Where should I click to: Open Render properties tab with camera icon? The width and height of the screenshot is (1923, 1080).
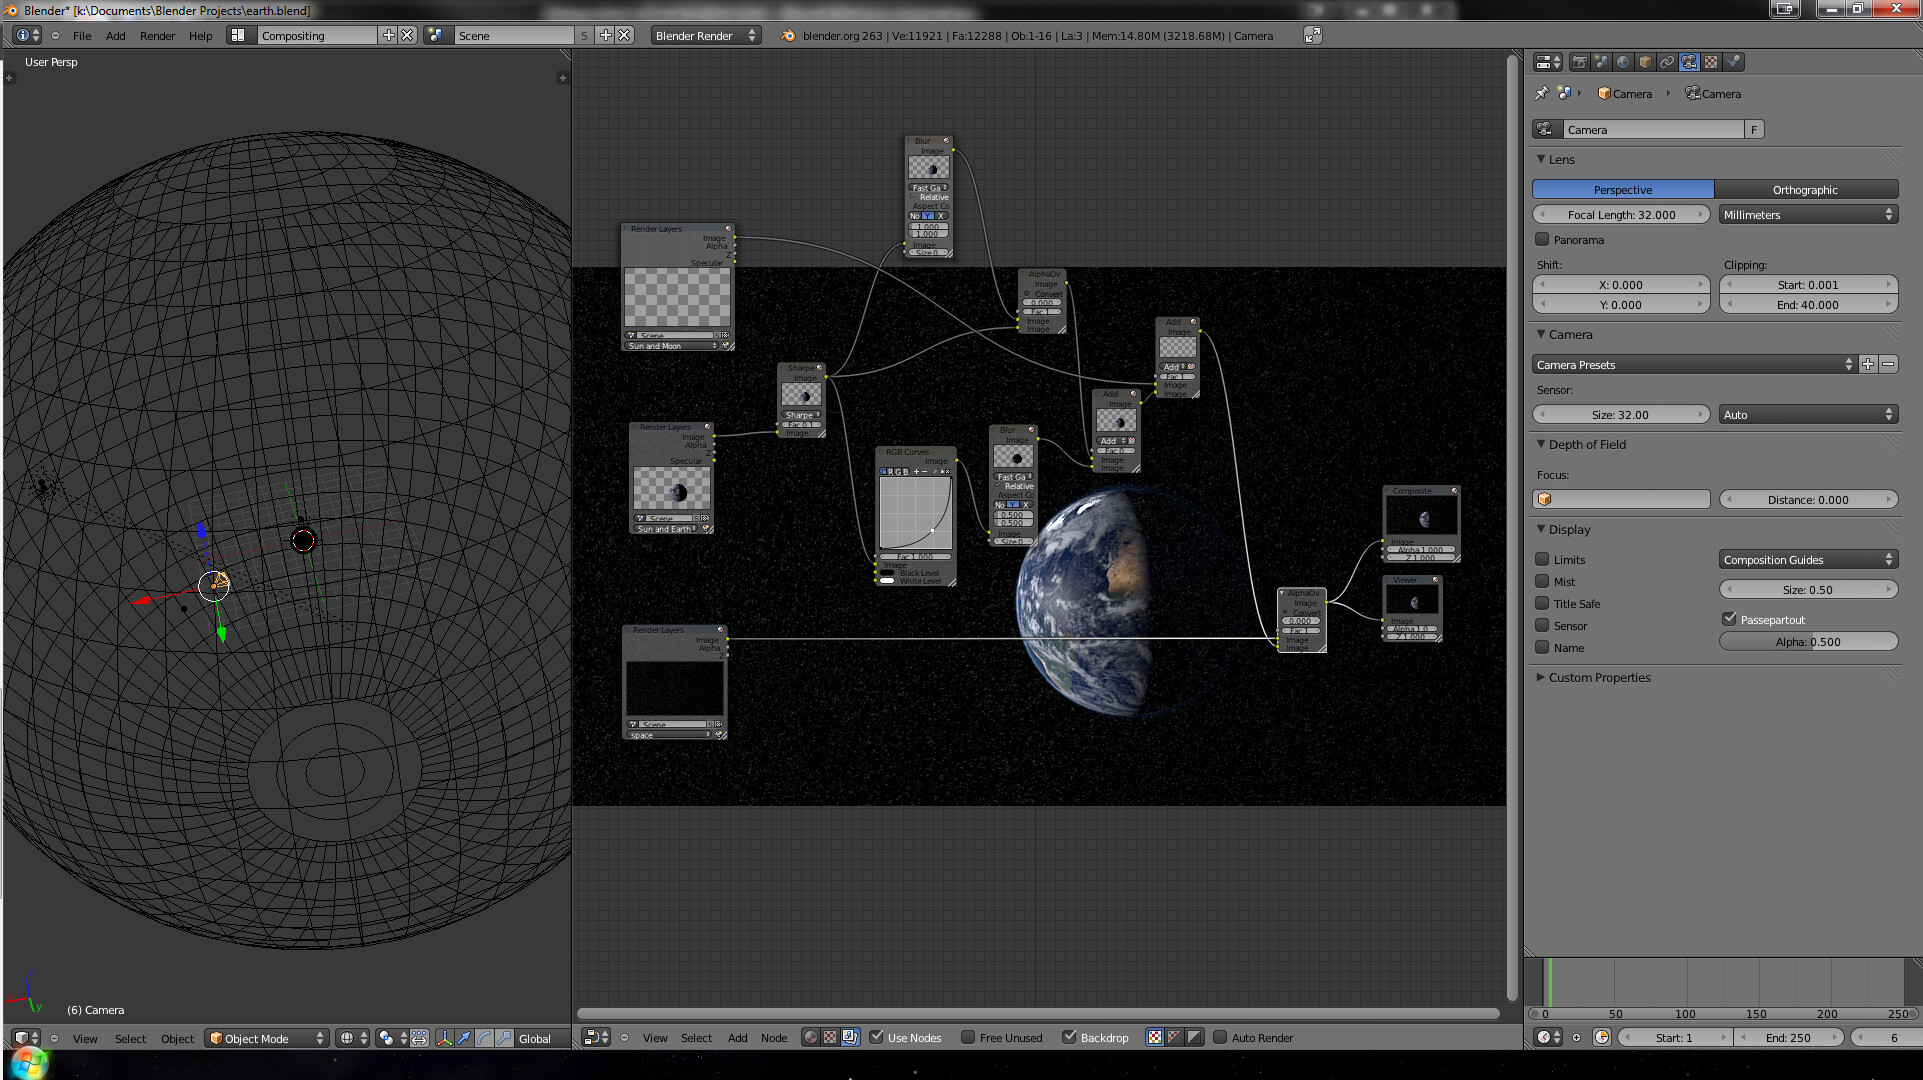pyautogui.click(x=1579, y=62)
